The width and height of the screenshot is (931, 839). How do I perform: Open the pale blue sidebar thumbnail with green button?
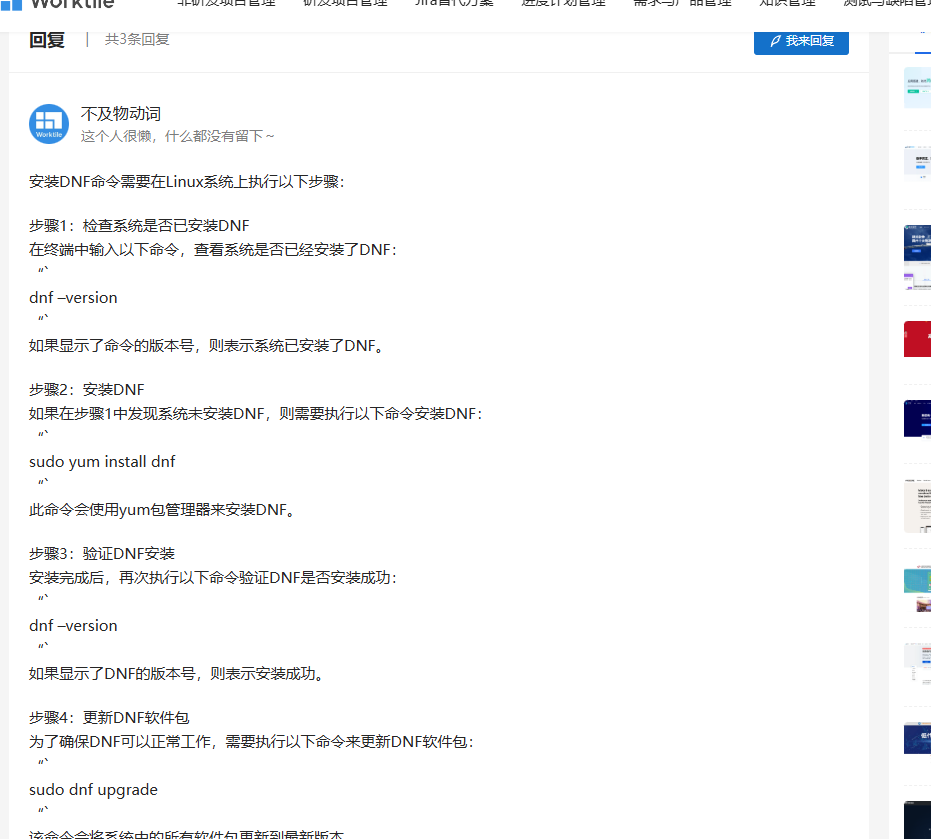[x=917, y=88]
